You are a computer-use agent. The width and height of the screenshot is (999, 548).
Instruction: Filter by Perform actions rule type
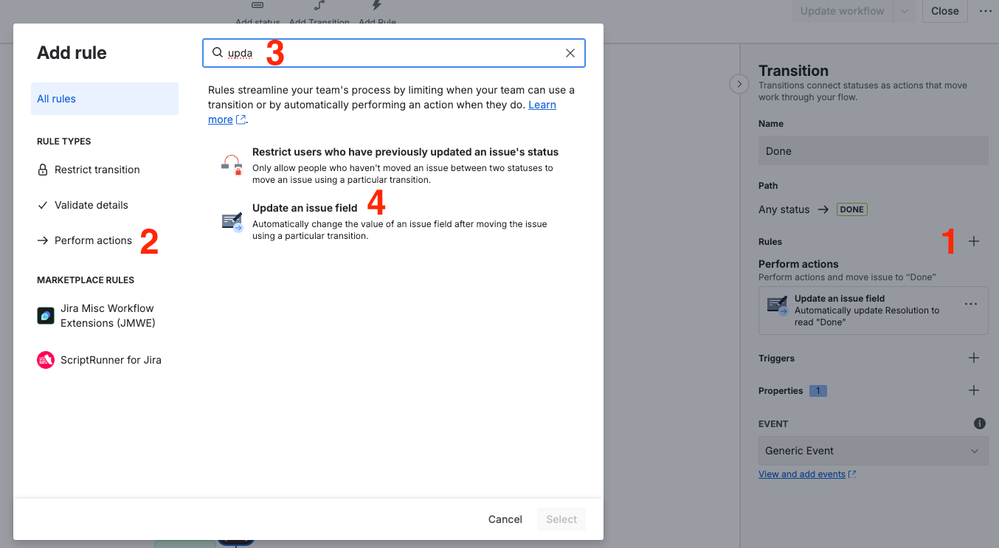click(x=92, y=240)
